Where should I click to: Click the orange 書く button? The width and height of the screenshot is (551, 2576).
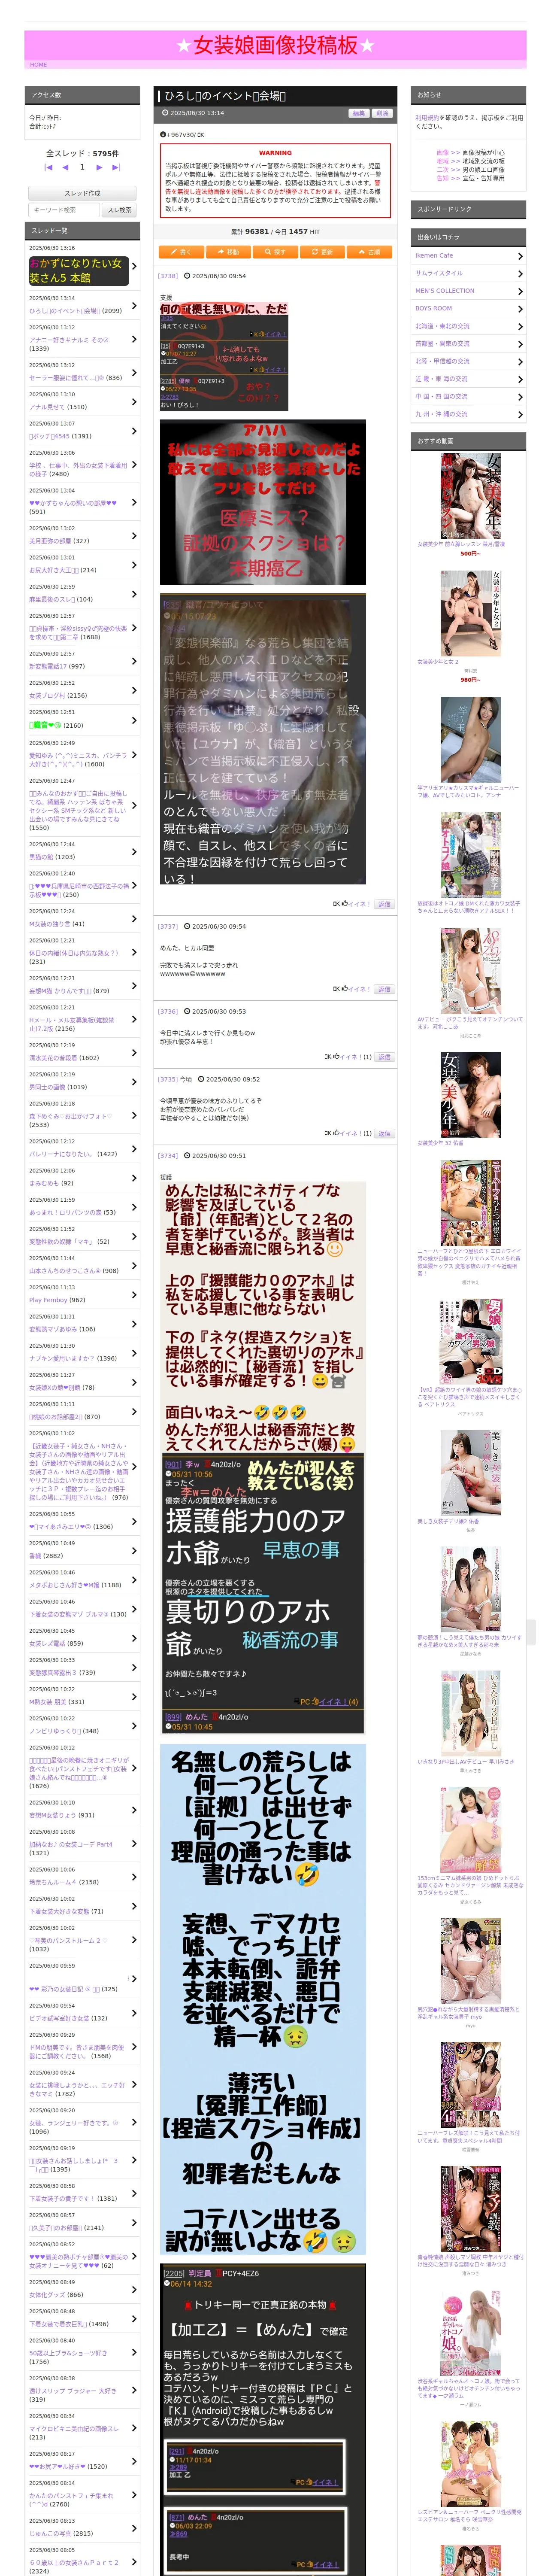tap(181, 252)
